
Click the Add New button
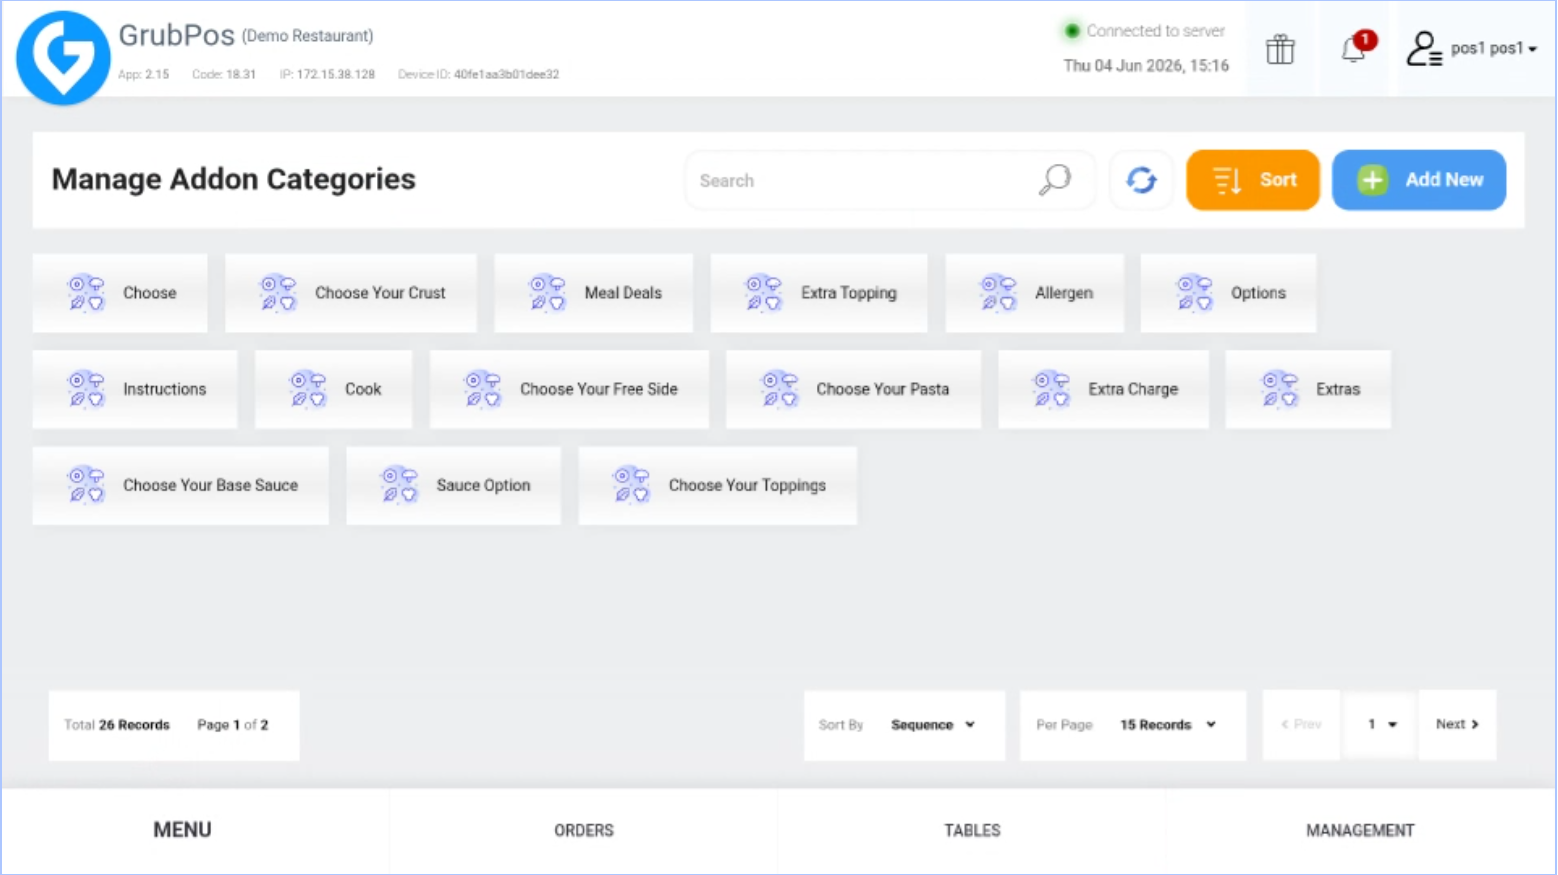click(1419, 180)
